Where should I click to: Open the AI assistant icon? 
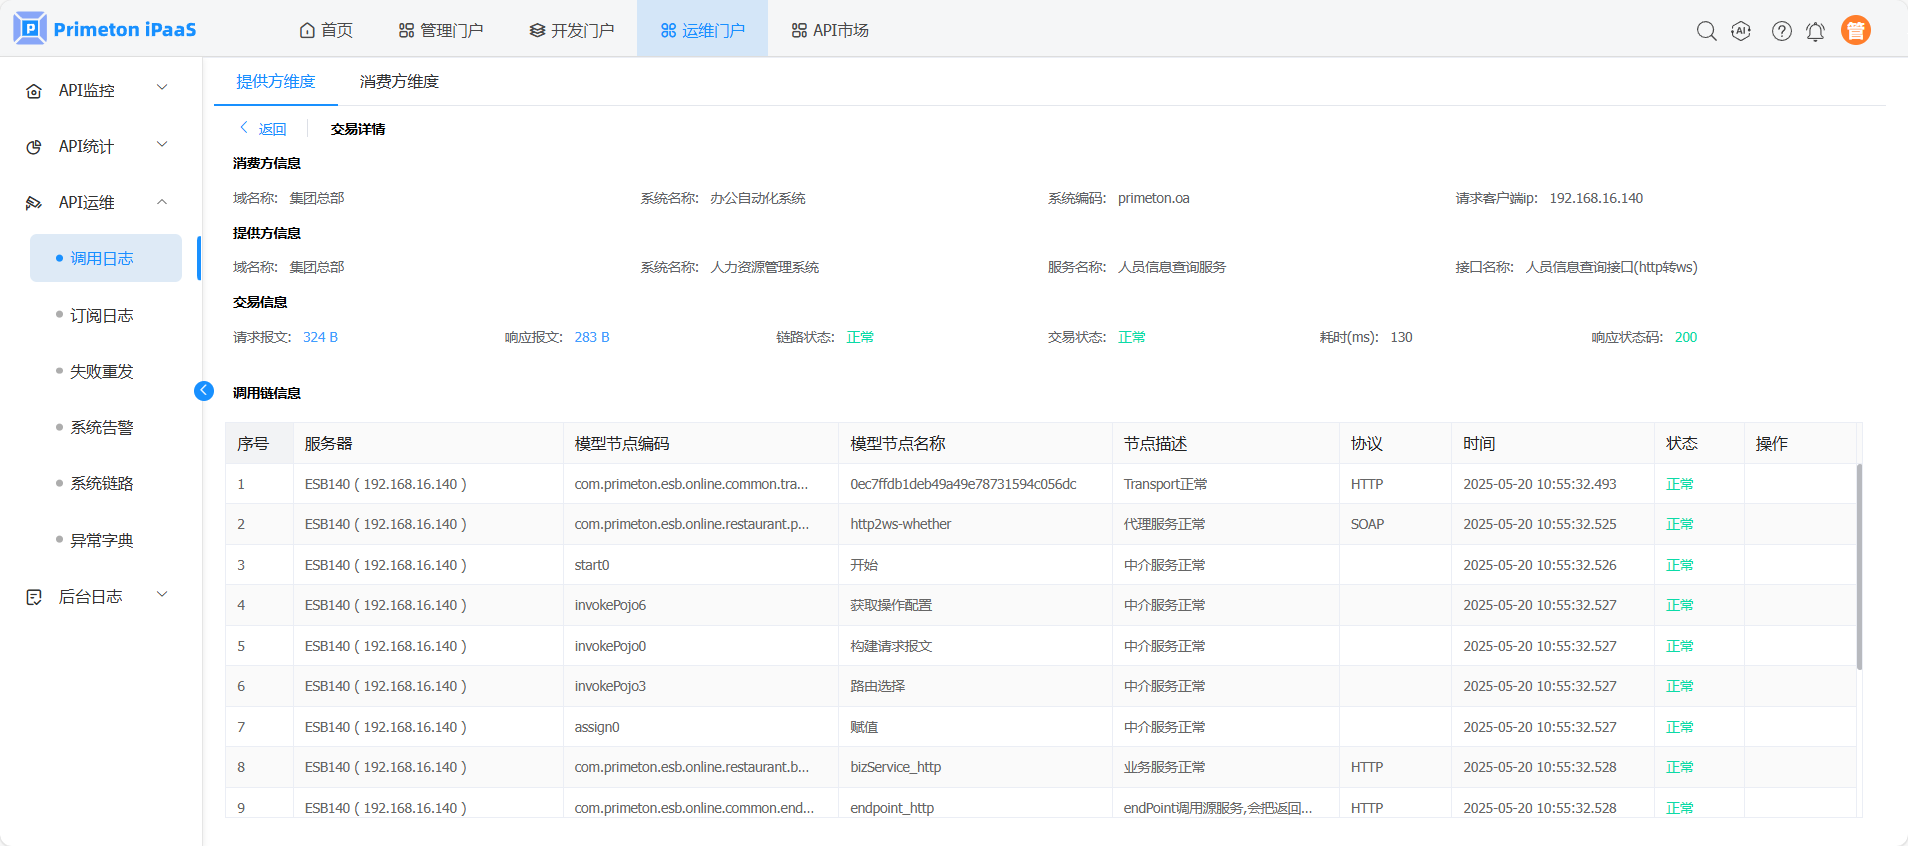(1741, 31)
